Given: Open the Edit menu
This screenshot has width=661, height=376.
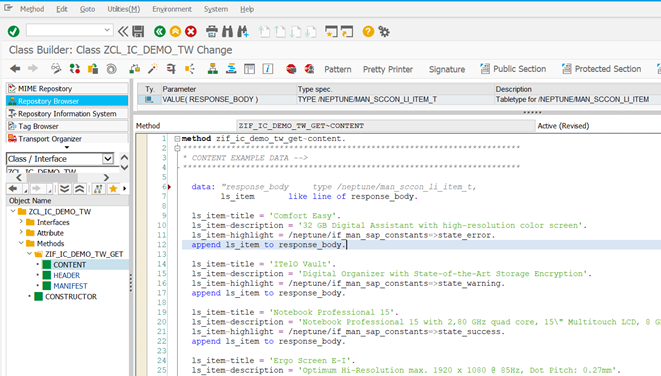Looking at the screenshot, I should click(62, 9).
